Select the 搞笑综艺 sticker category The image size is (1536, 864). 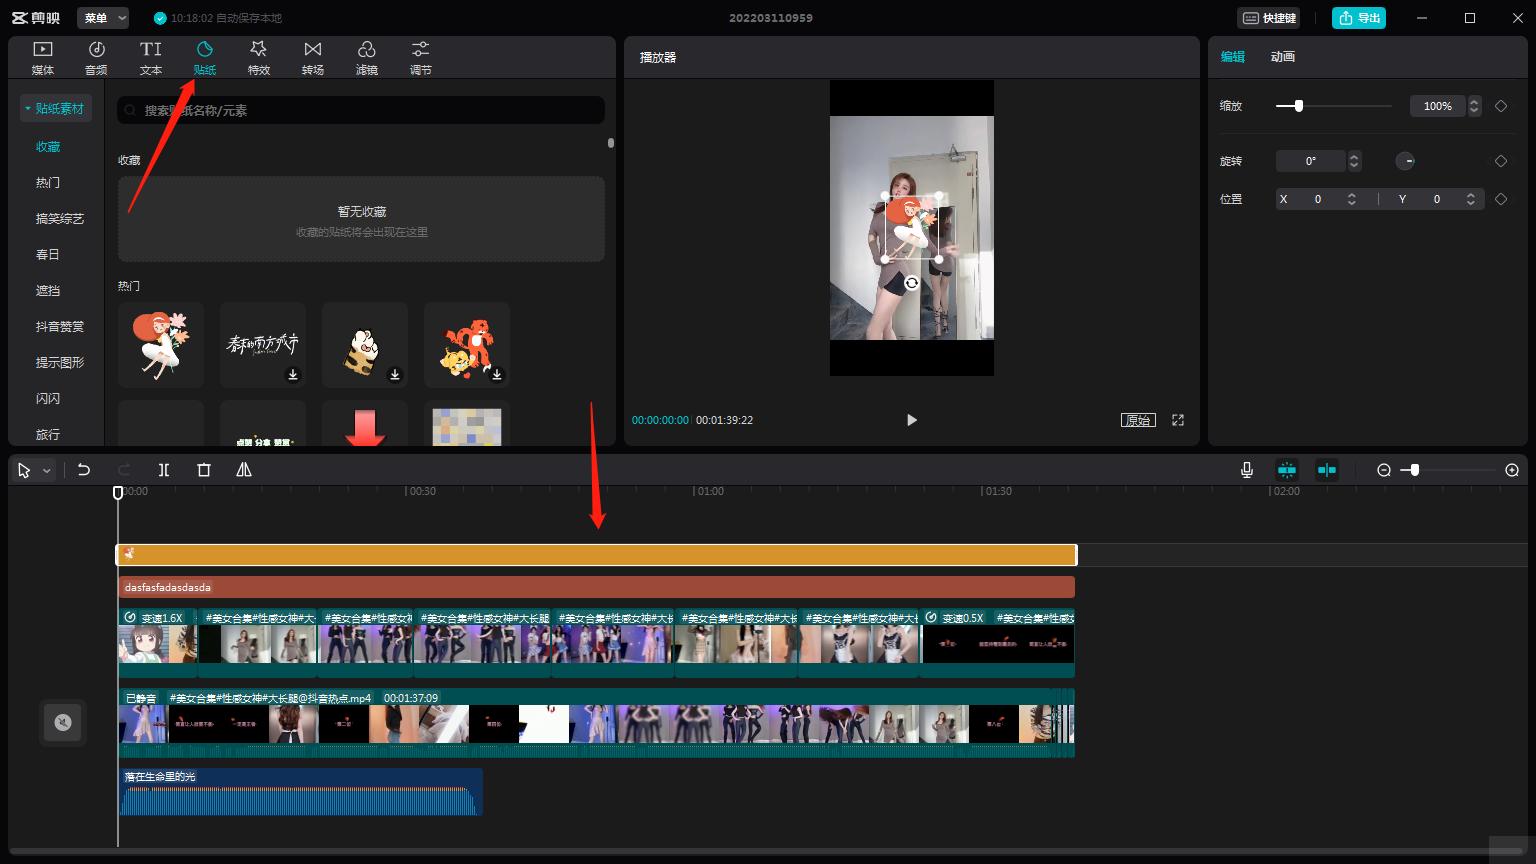click(60, 219)
